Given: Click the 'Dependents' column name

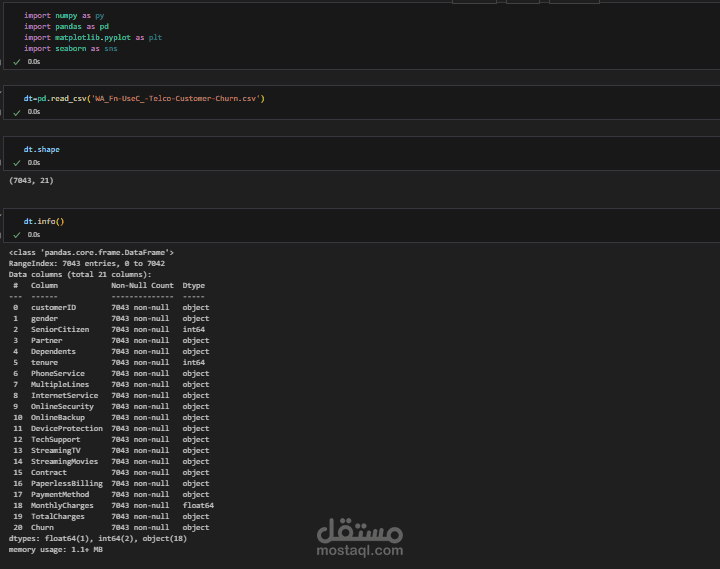Looking at the screenshot, I should [x=53, y=352].
